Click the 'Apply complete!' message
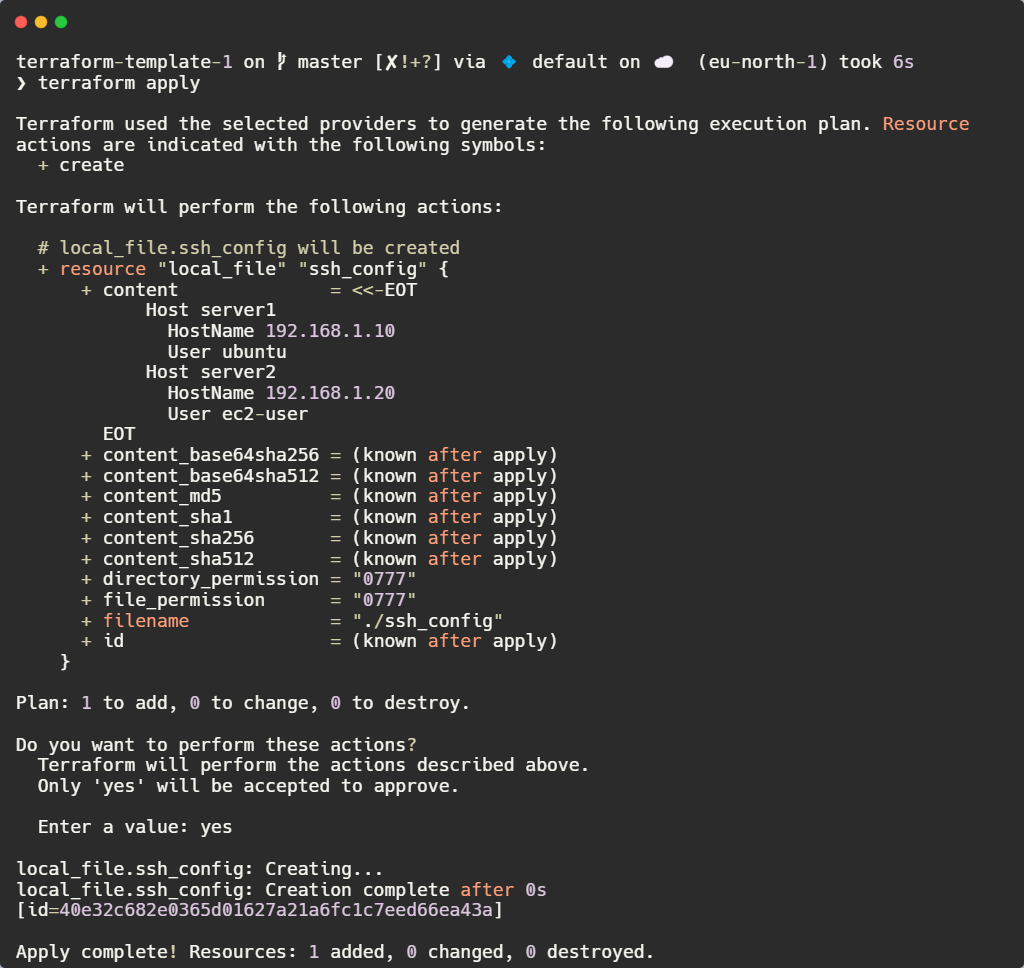 point(97,952)
